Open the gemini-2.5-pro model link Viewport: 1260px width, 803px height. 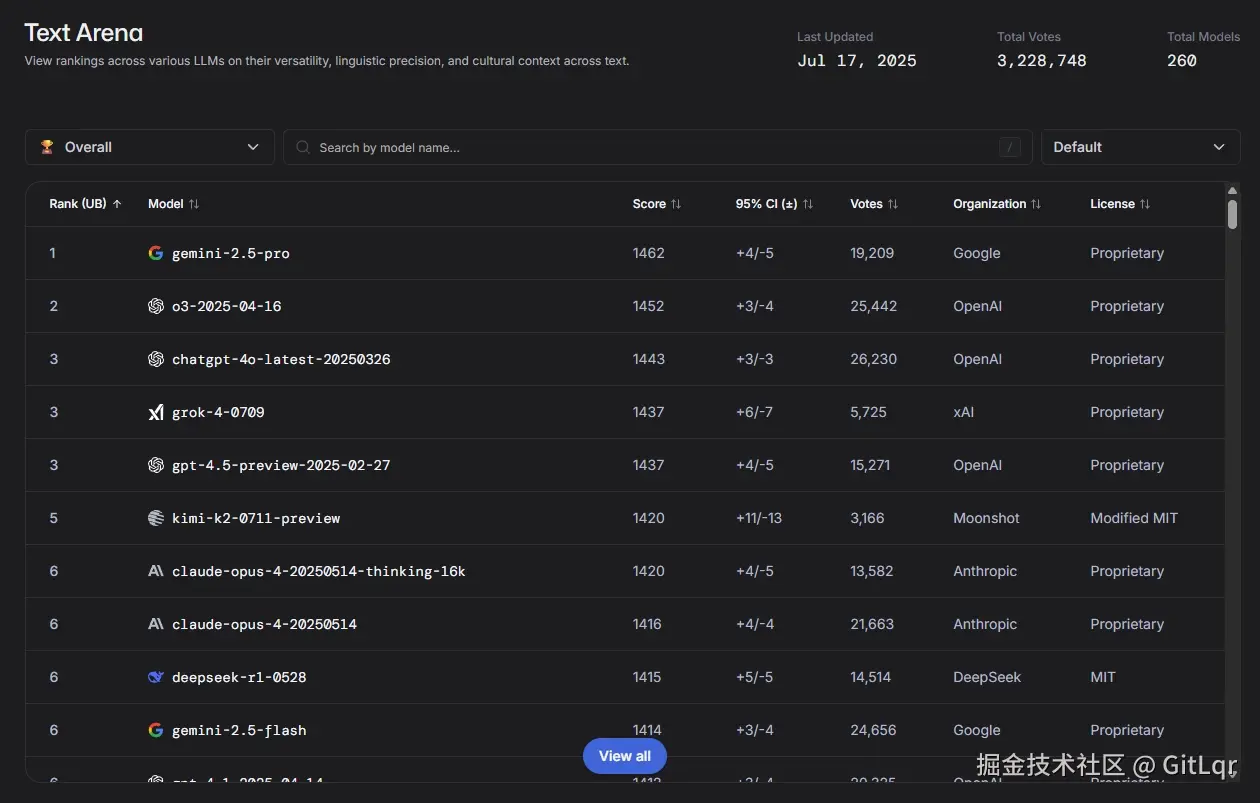231,254
